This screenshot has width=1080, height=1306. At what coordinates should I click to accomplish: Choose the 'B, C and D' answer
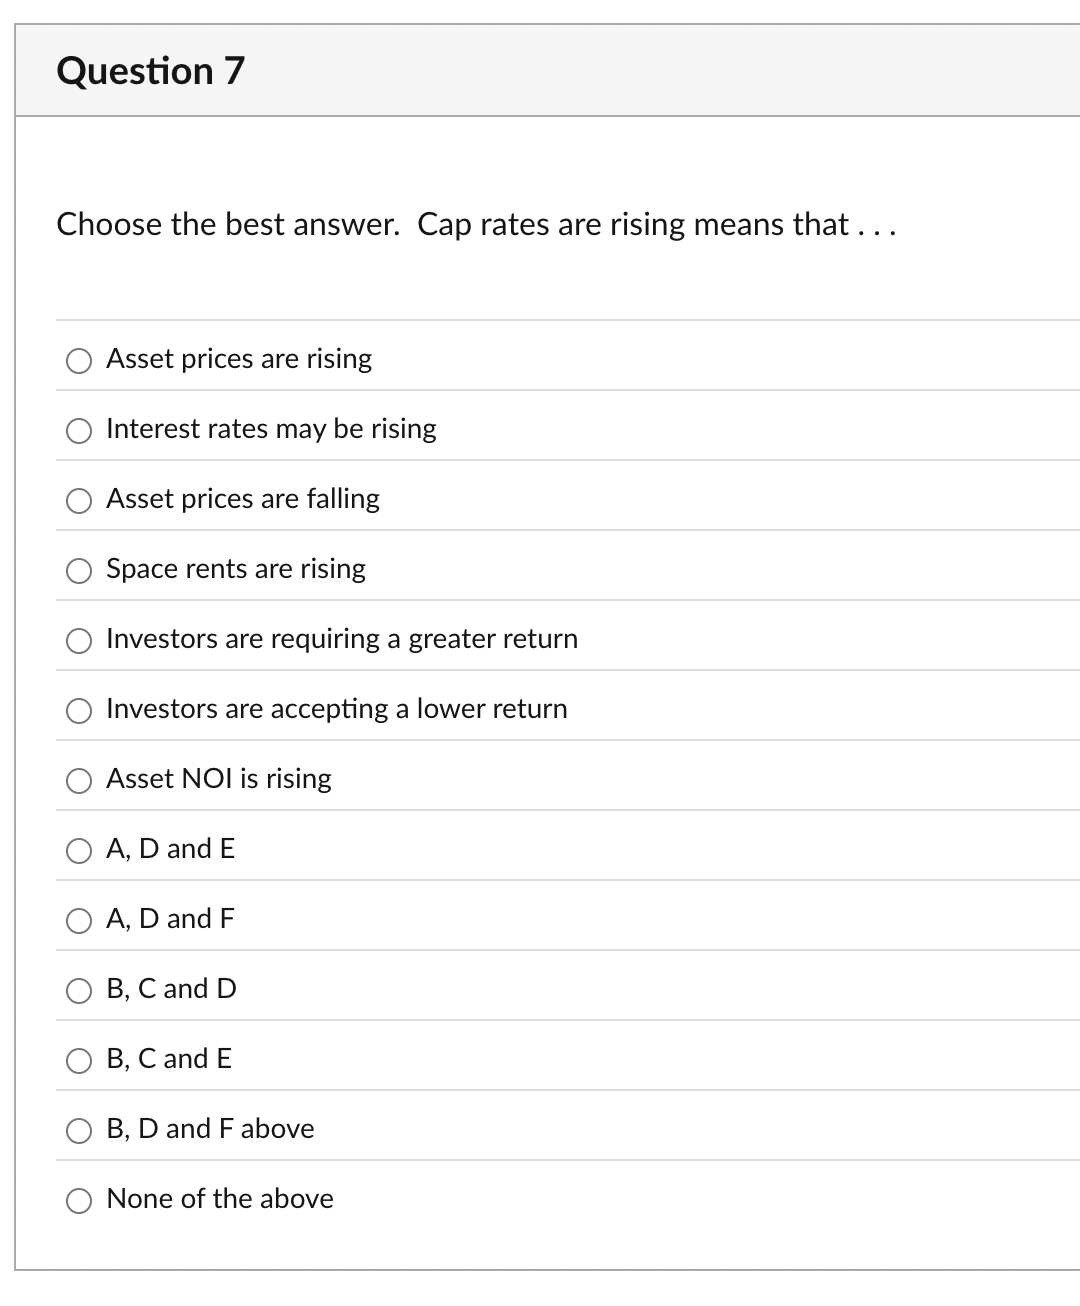pos(80,991)
